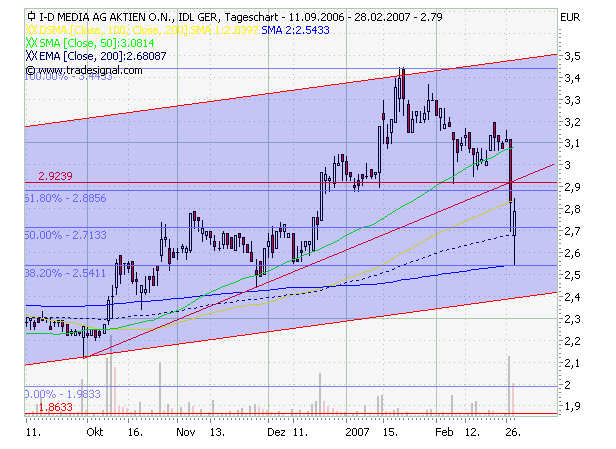The width and height of the screenshot is (616, 449).
Task: Click the Nov marker on the date axis
Action: pos(185,434)
